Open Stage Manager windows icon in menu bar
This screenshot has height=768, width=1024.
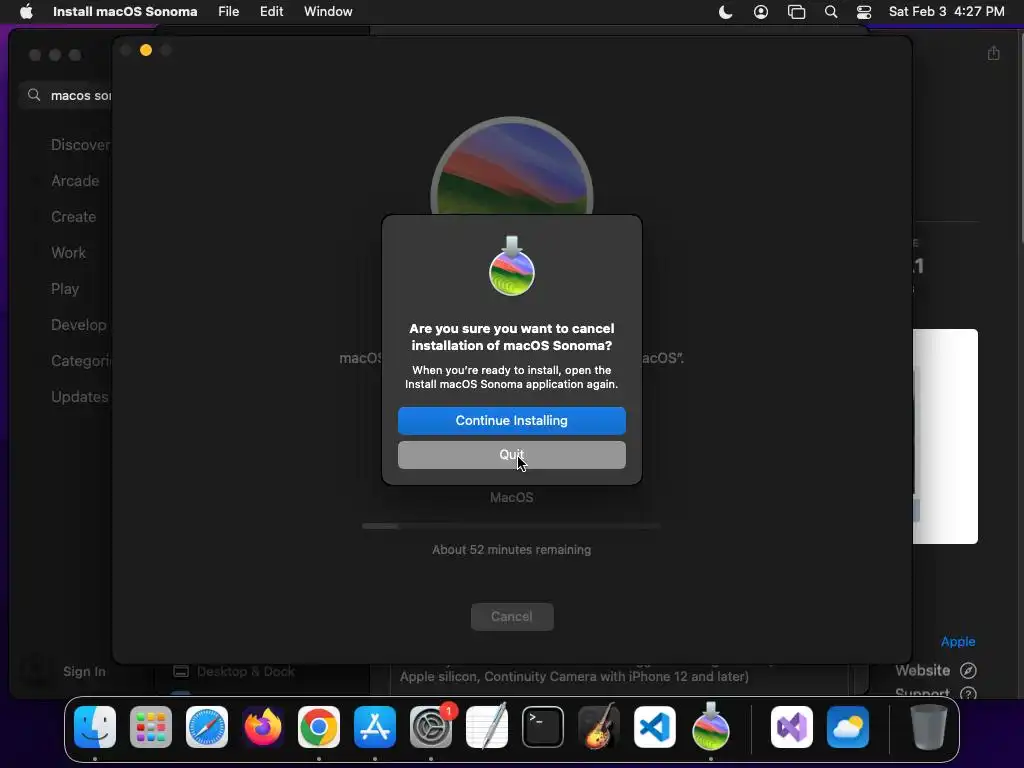(x=796, y=12)
